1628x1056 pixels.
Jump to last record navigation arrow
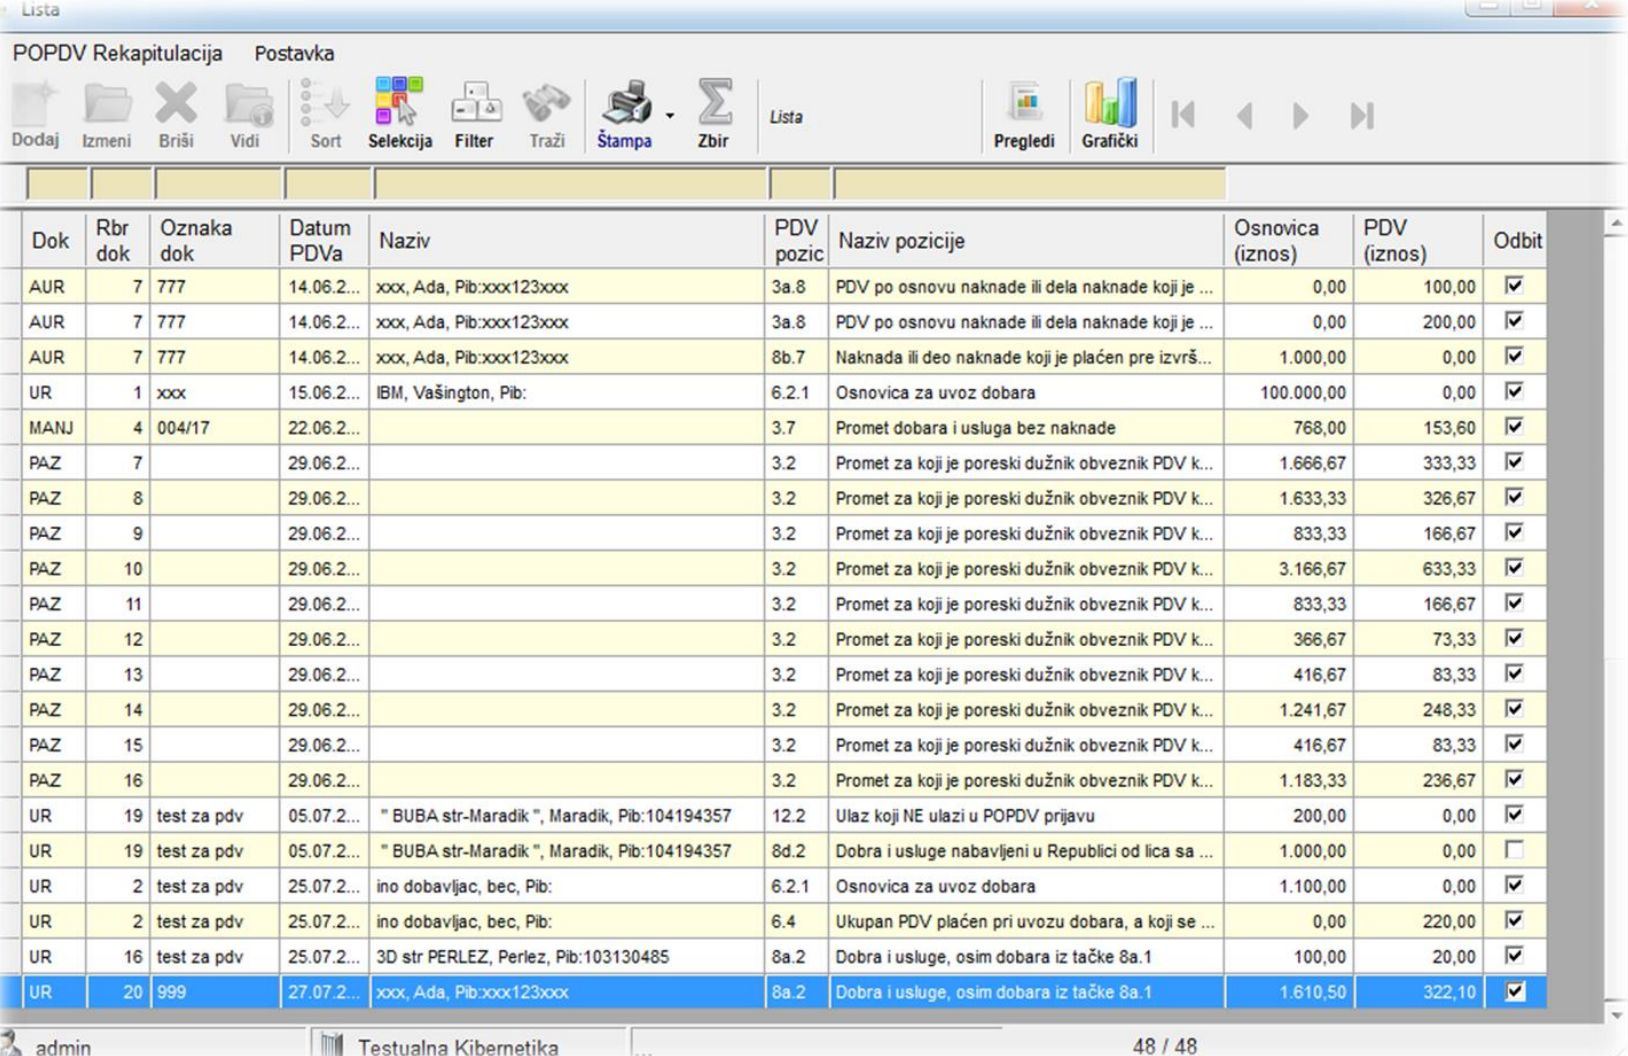(1362, 116)
